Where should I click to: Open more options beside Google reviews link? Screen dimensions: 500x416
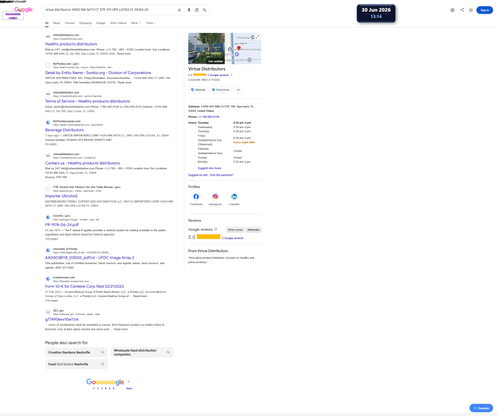click(232, 75)
